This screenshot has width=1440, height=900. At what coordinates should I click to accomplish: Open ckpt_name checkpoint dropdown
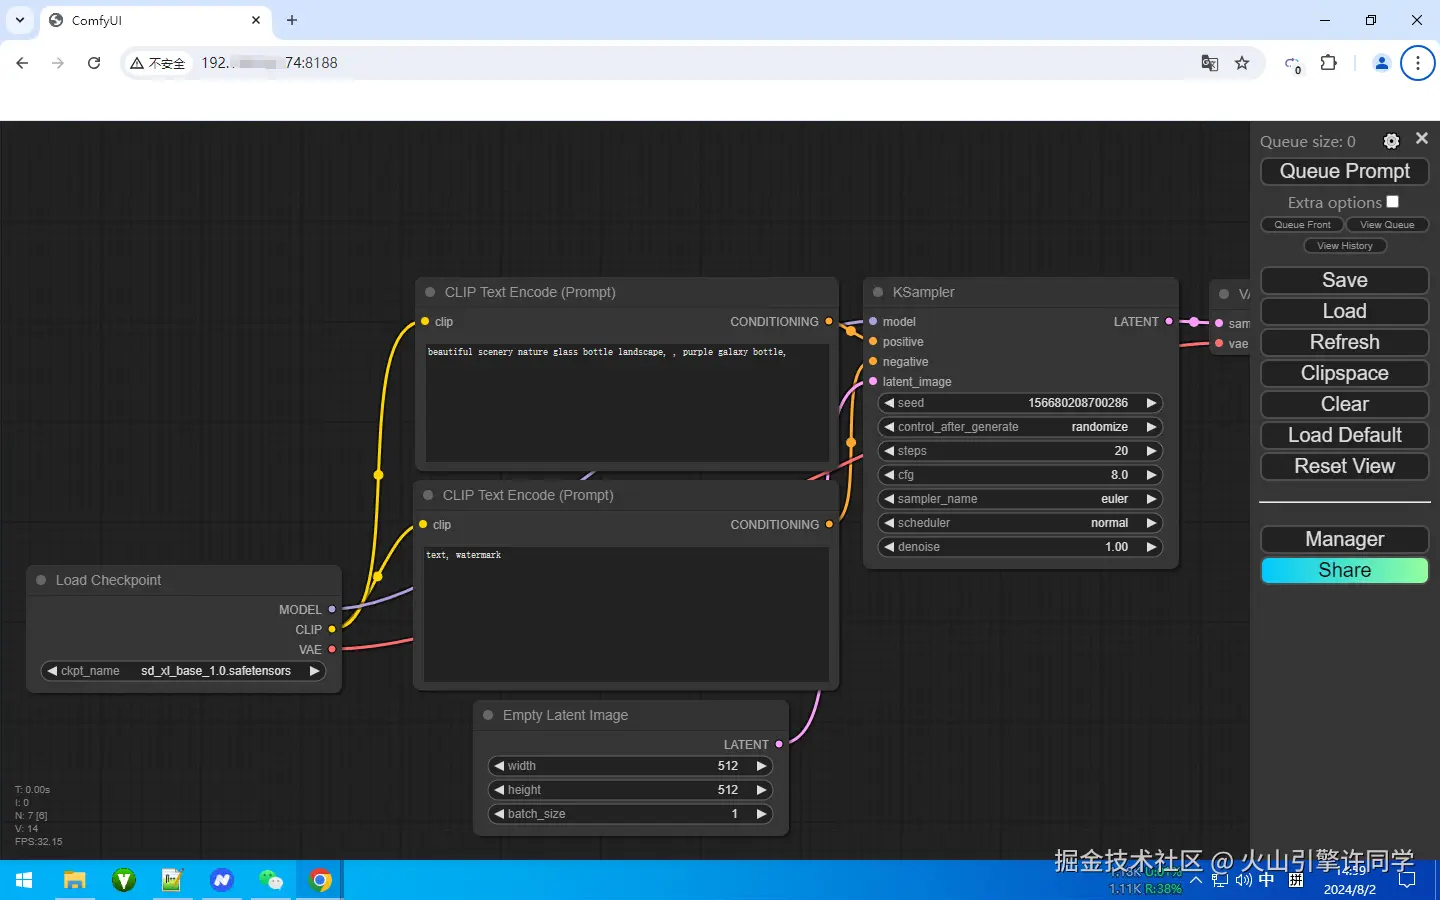[x=183, y=671]
